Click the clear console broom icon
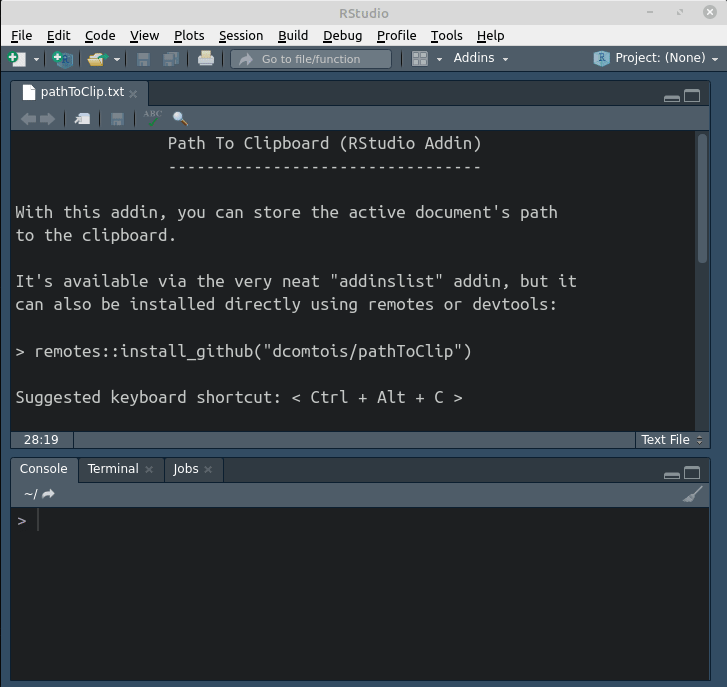Image resolution: width=727 pixels, height=687 pixels. (693, 494)
